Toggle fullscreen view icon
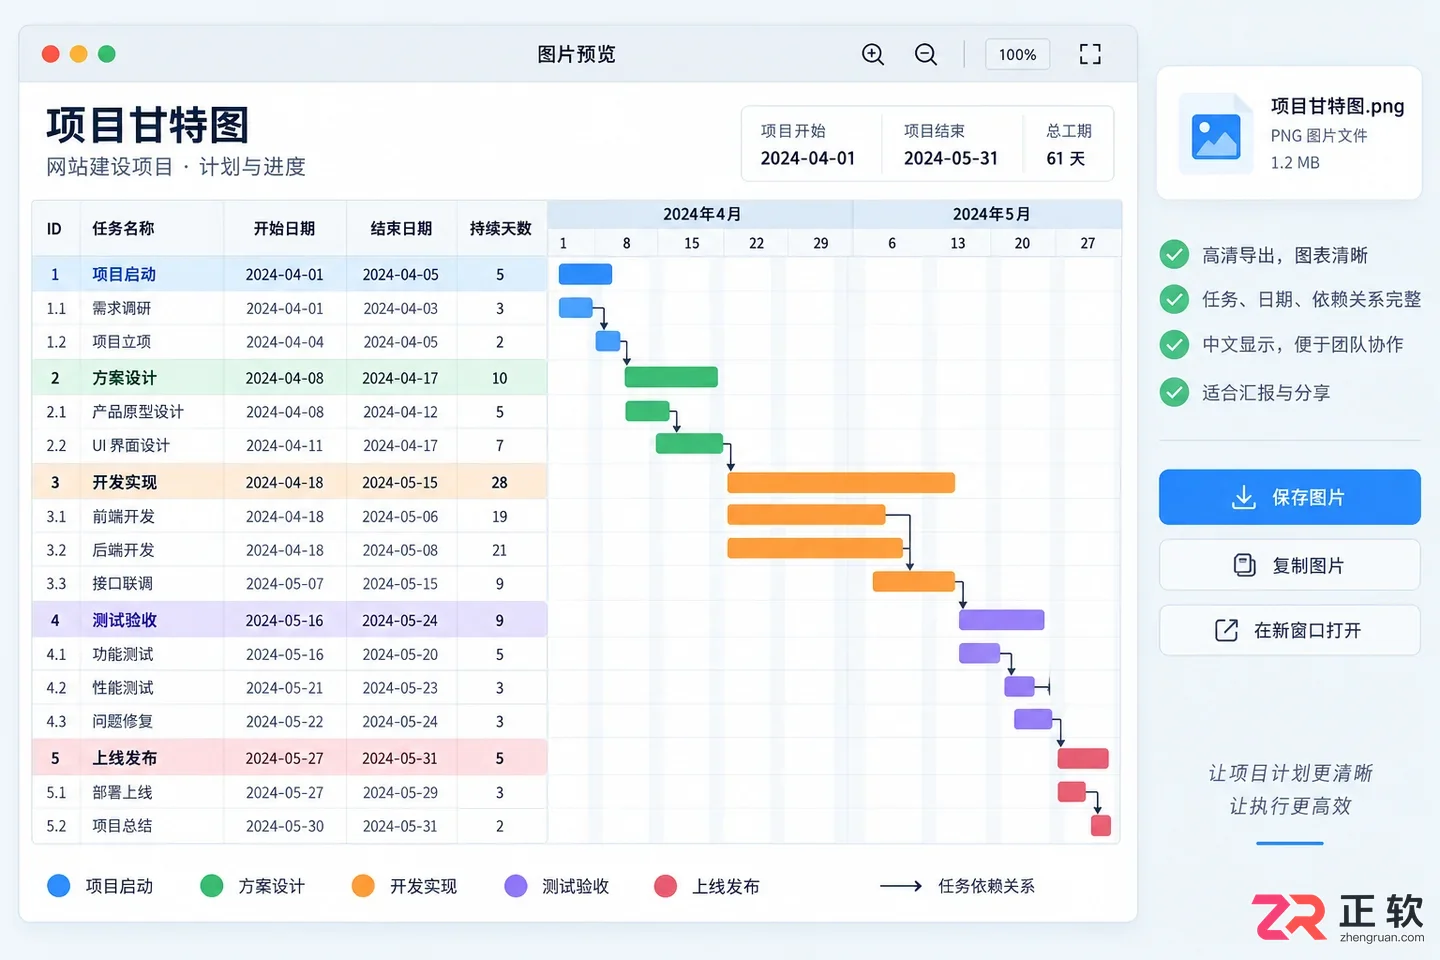The width and height of the screenshot is (1440, 960). (1090, 54)
